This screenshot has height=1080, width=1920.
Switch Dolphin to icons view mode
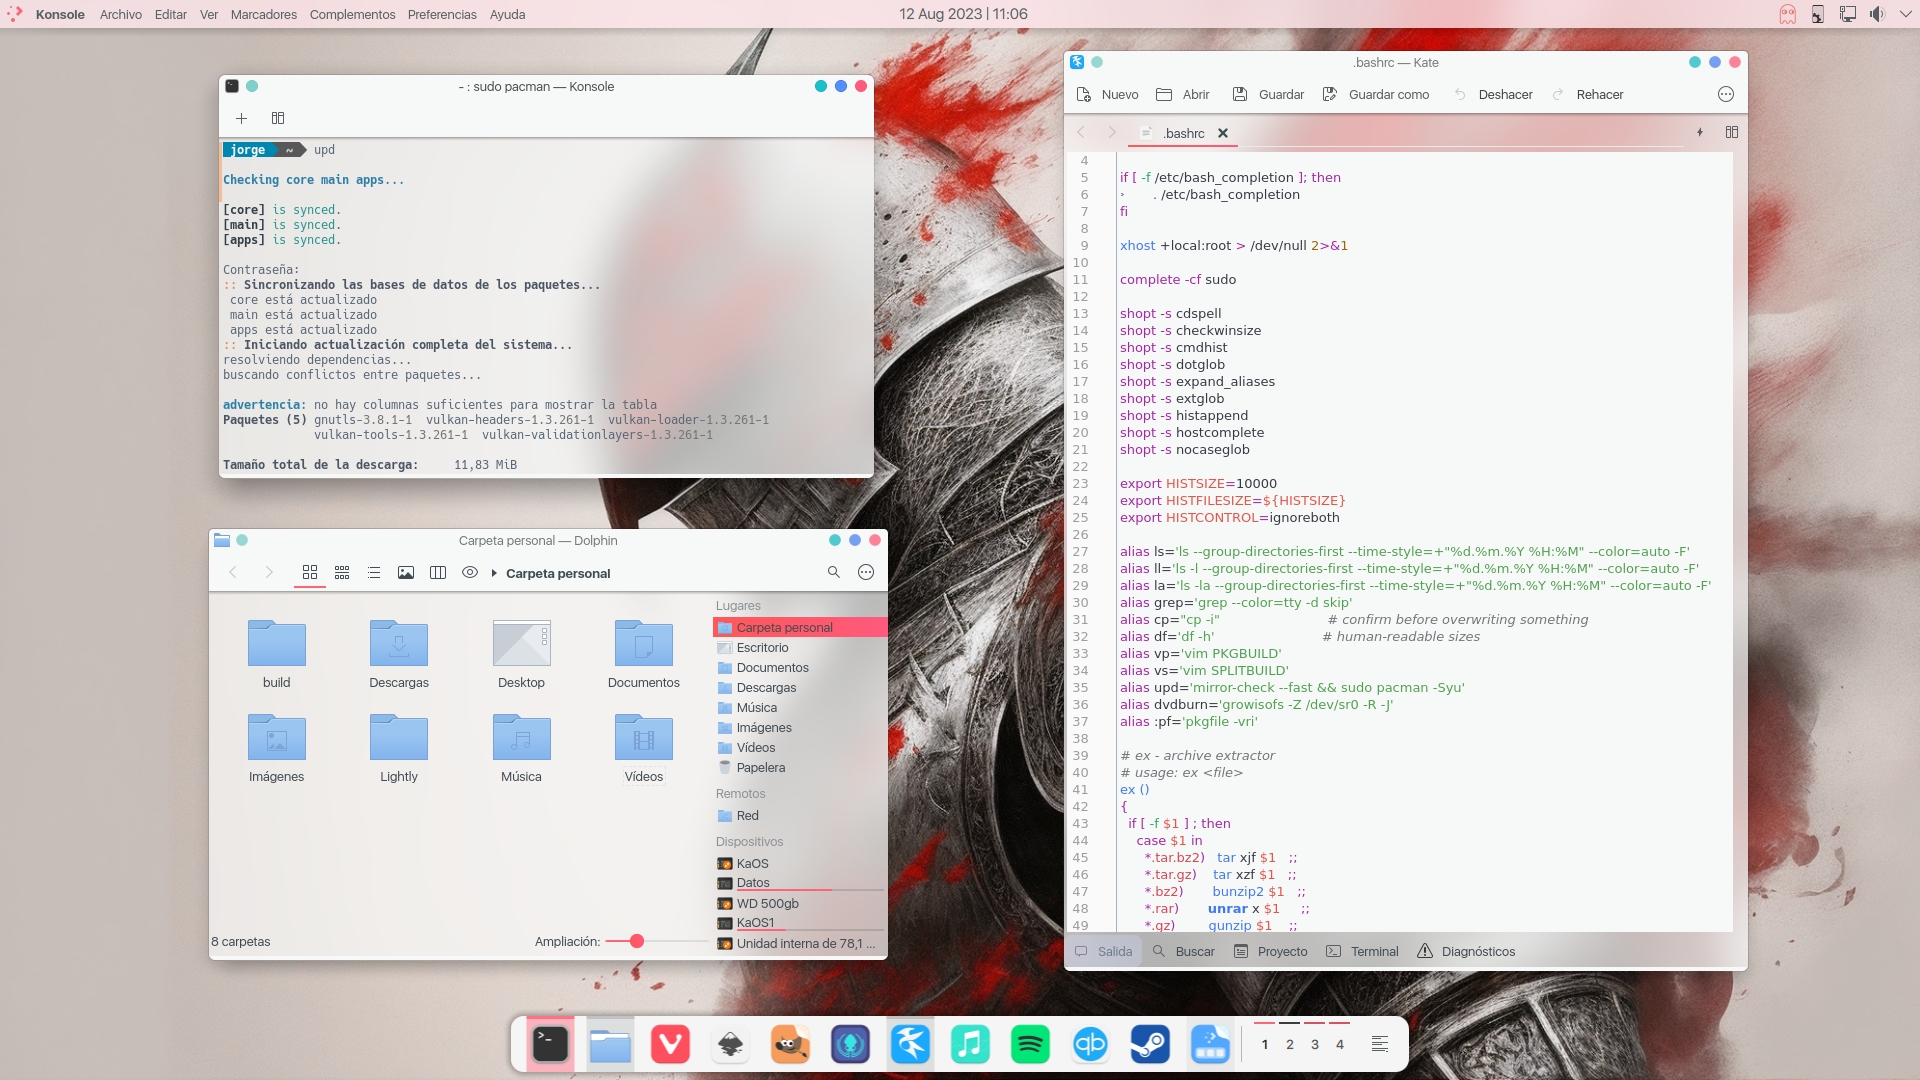(310, 573)
